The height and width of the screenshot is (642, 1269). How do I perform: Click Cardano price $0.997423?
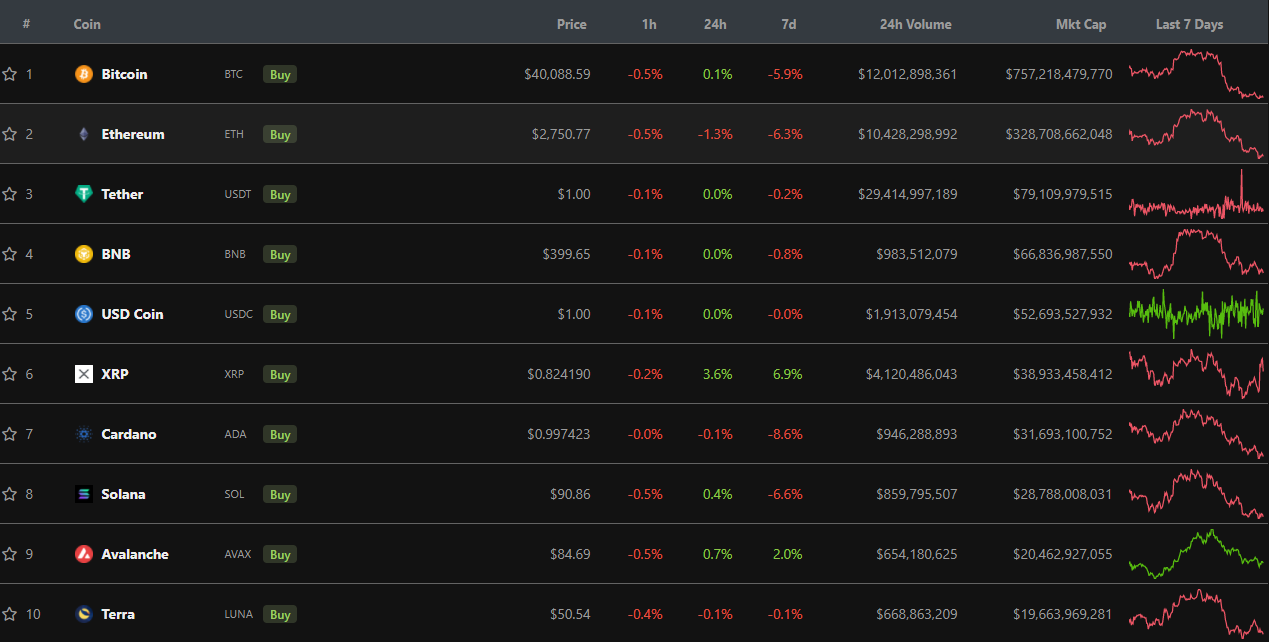559,434
